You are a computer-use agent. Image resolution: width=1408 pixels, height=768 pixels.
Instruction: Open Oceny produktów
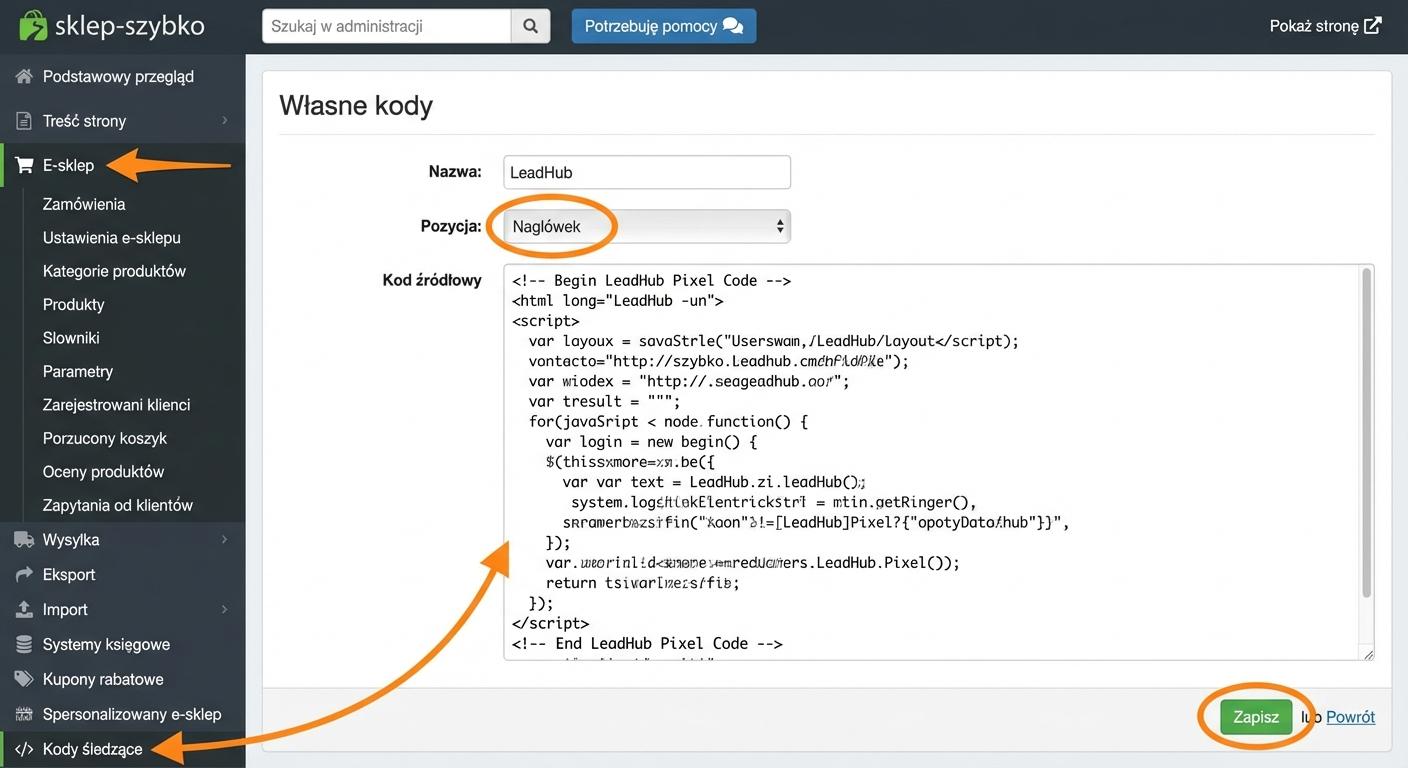pos(103,472)
